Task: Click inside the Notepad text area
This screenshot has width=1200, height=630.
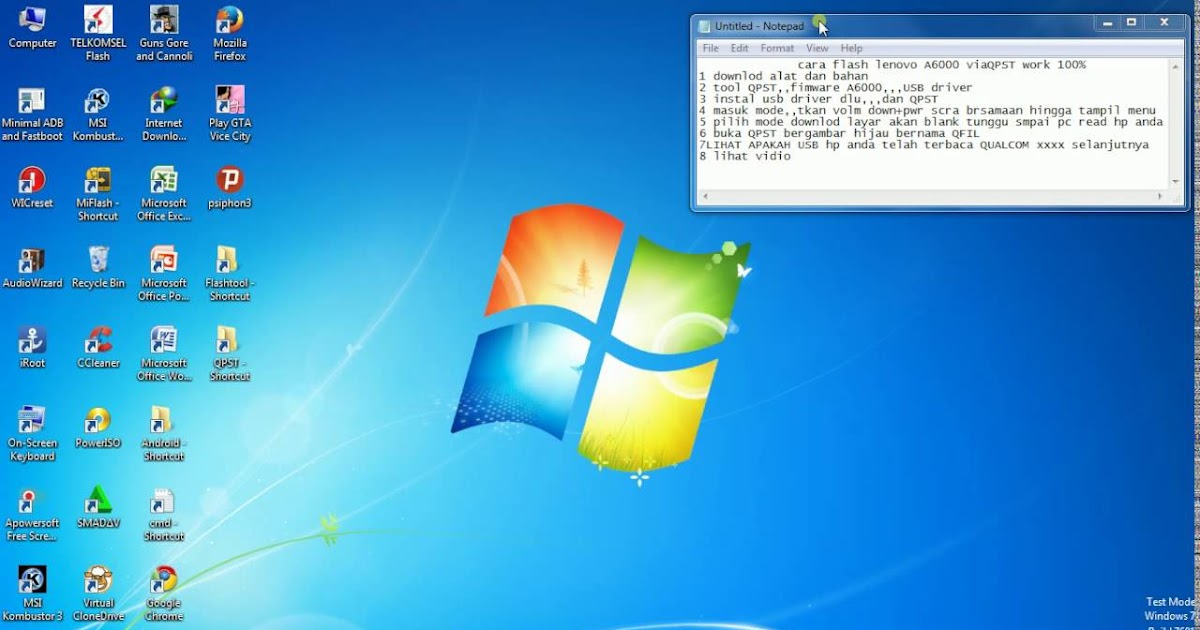Action: click(932, 123)
